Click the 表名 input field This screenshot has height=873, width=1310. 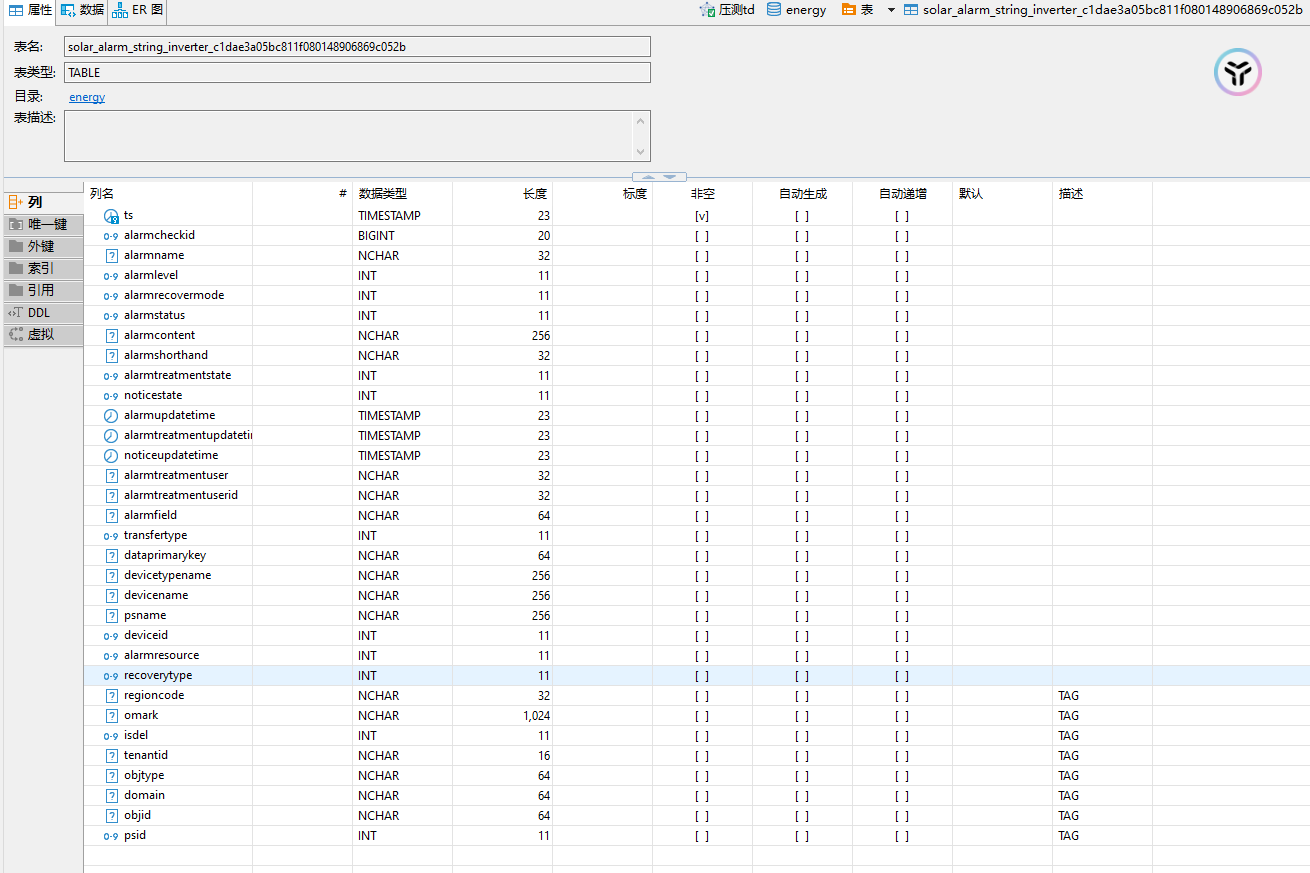[357, 47]
